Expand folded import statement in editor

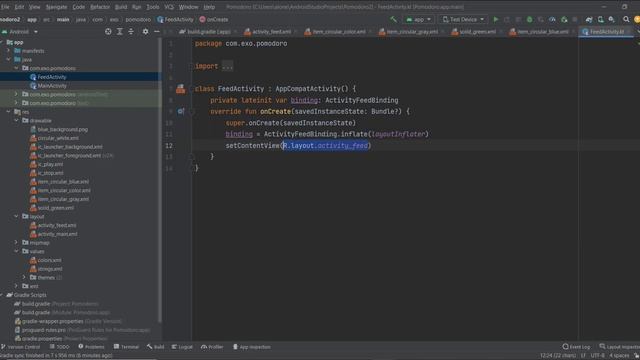(227, 66)
